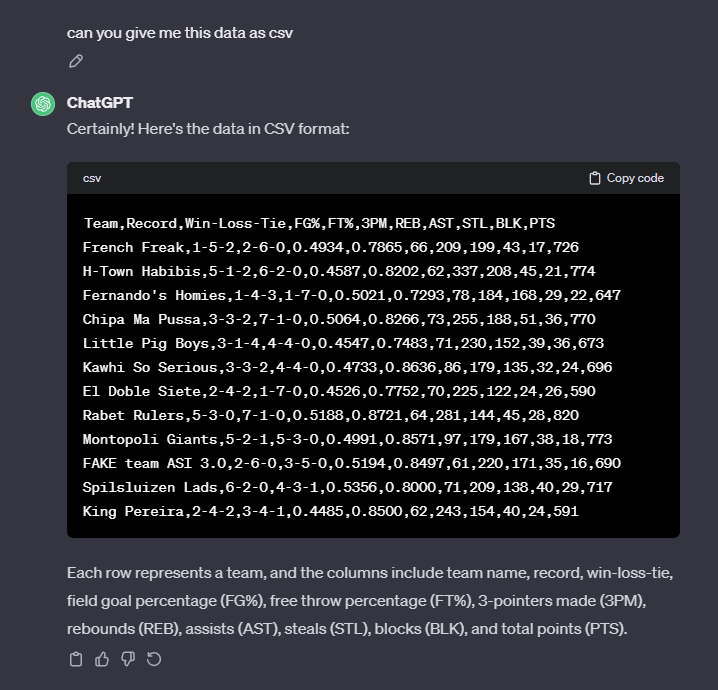Click the 'Certainly! Here's the data' intro text
Image resolution: width=718 pixels, height=690 pixels.
pos(208,130)
